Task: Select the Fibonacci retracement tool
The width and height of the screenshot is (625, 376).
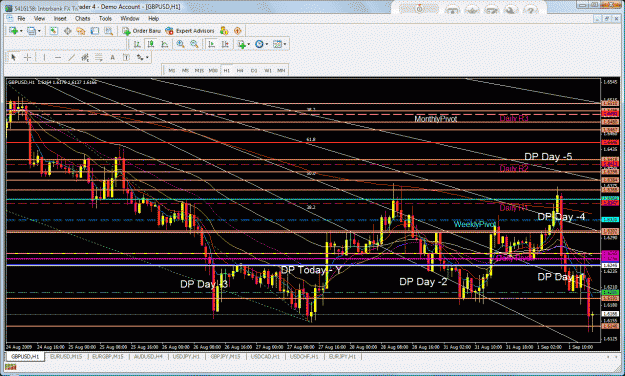Action: [98, 57]
